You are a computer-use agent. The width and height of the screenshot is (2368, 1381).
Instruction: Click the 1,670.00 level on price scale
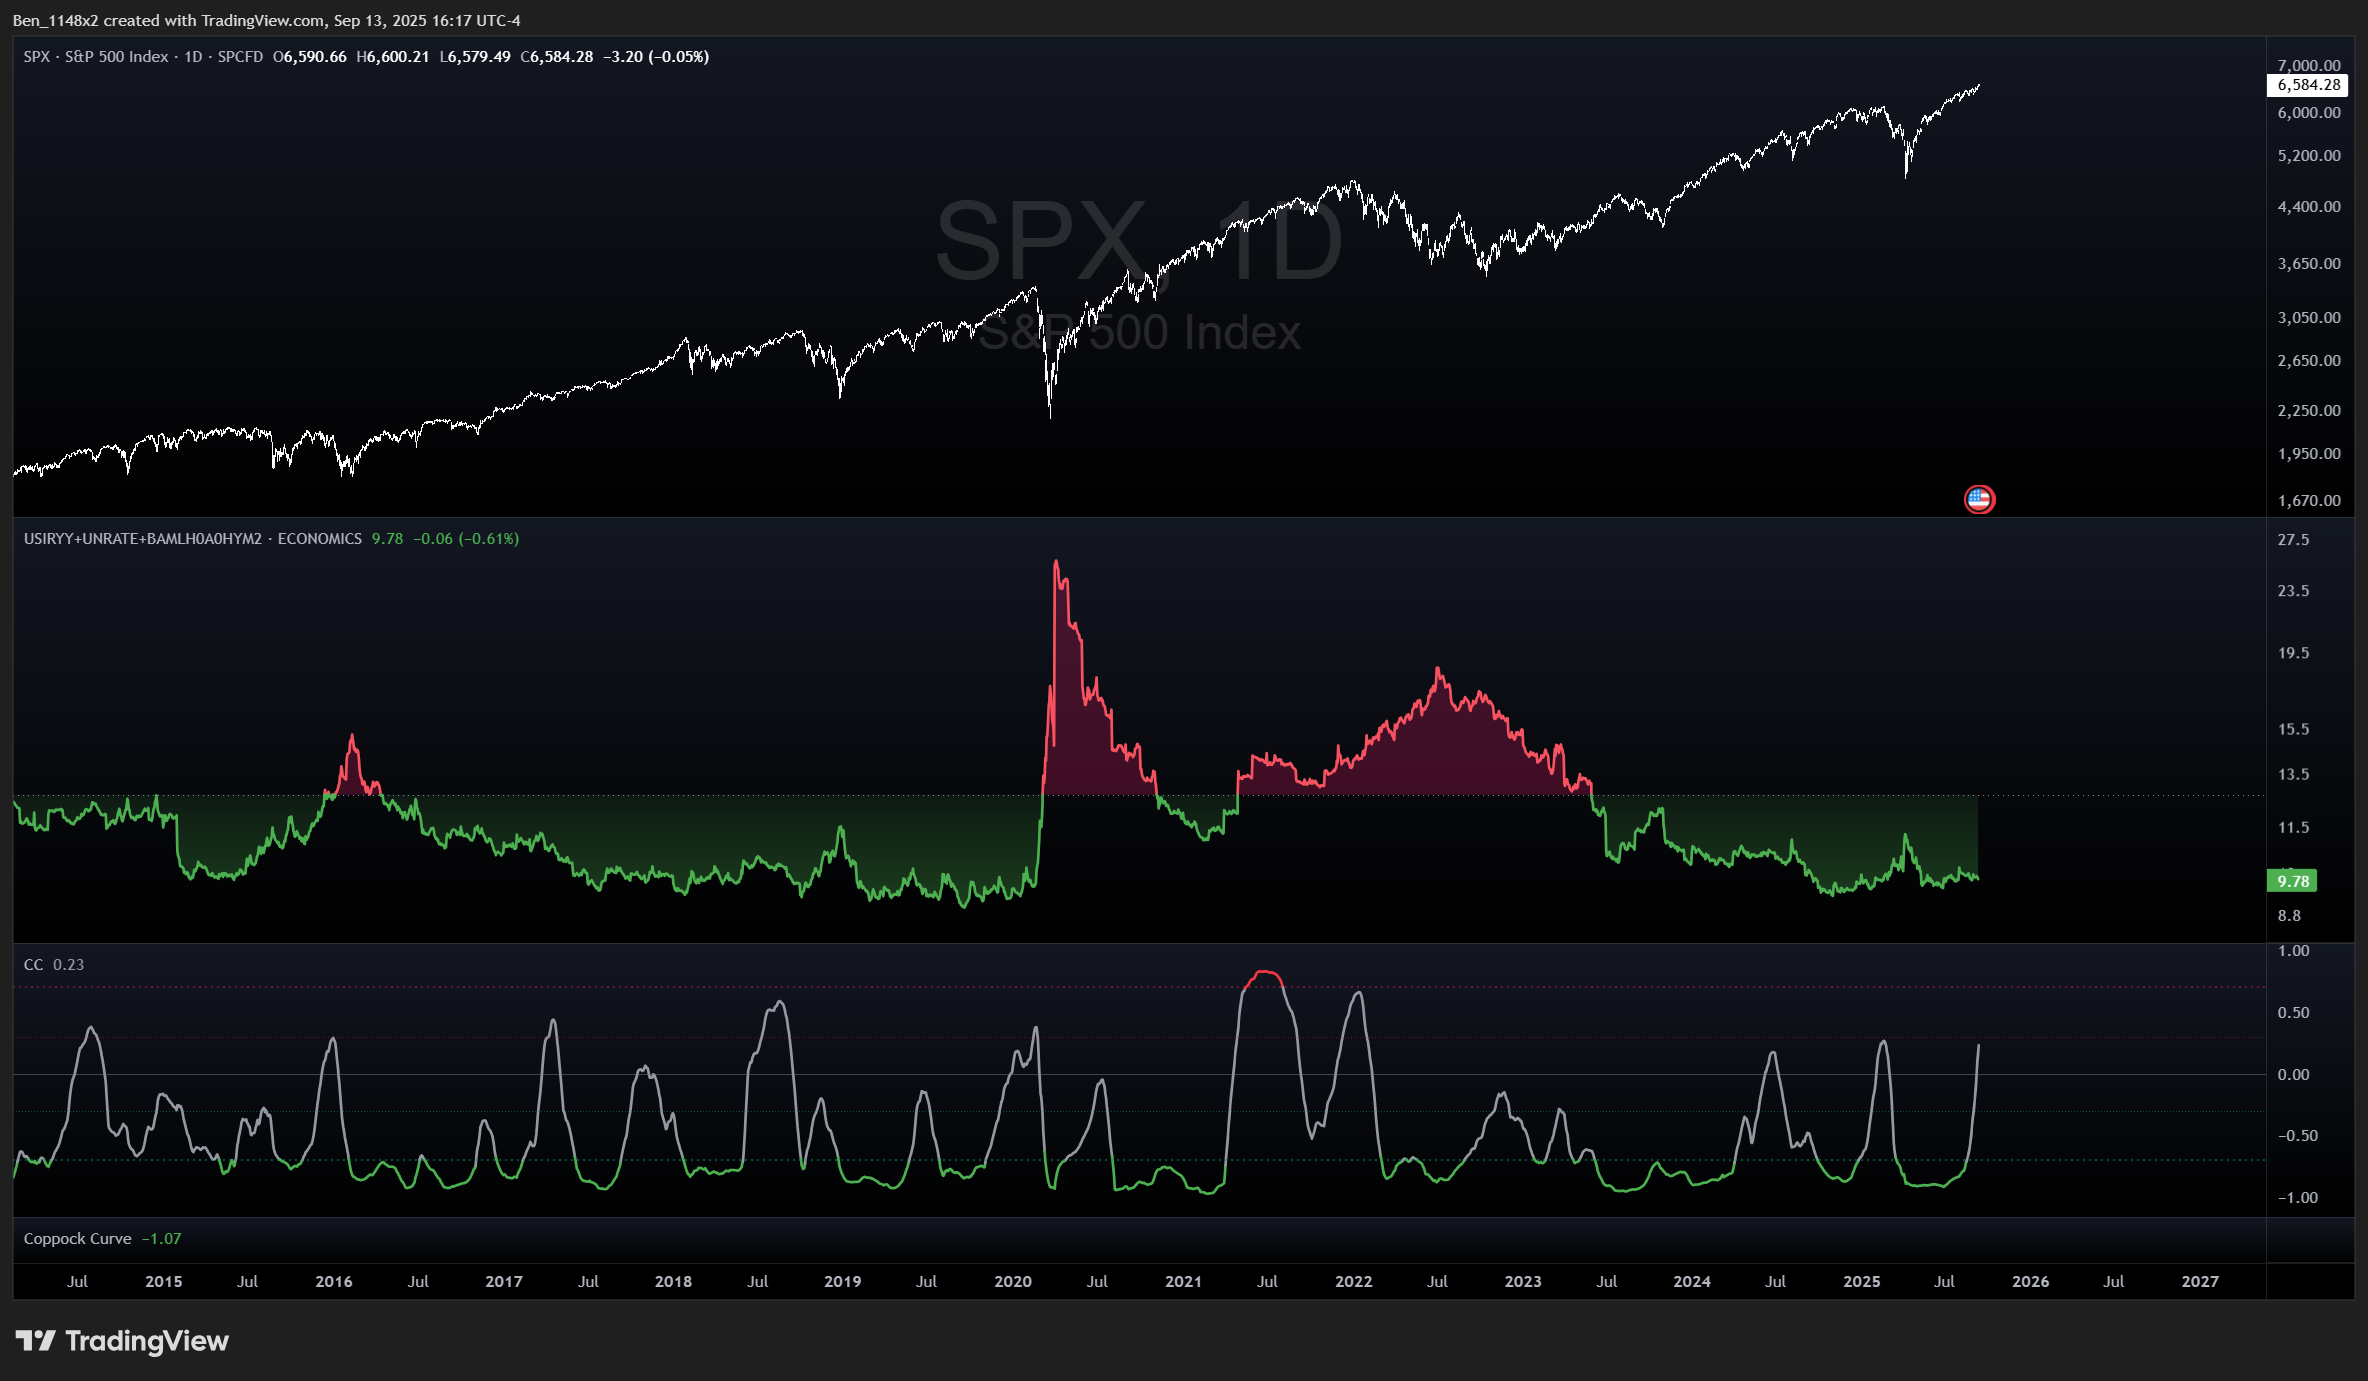[x=2308, y=501]
